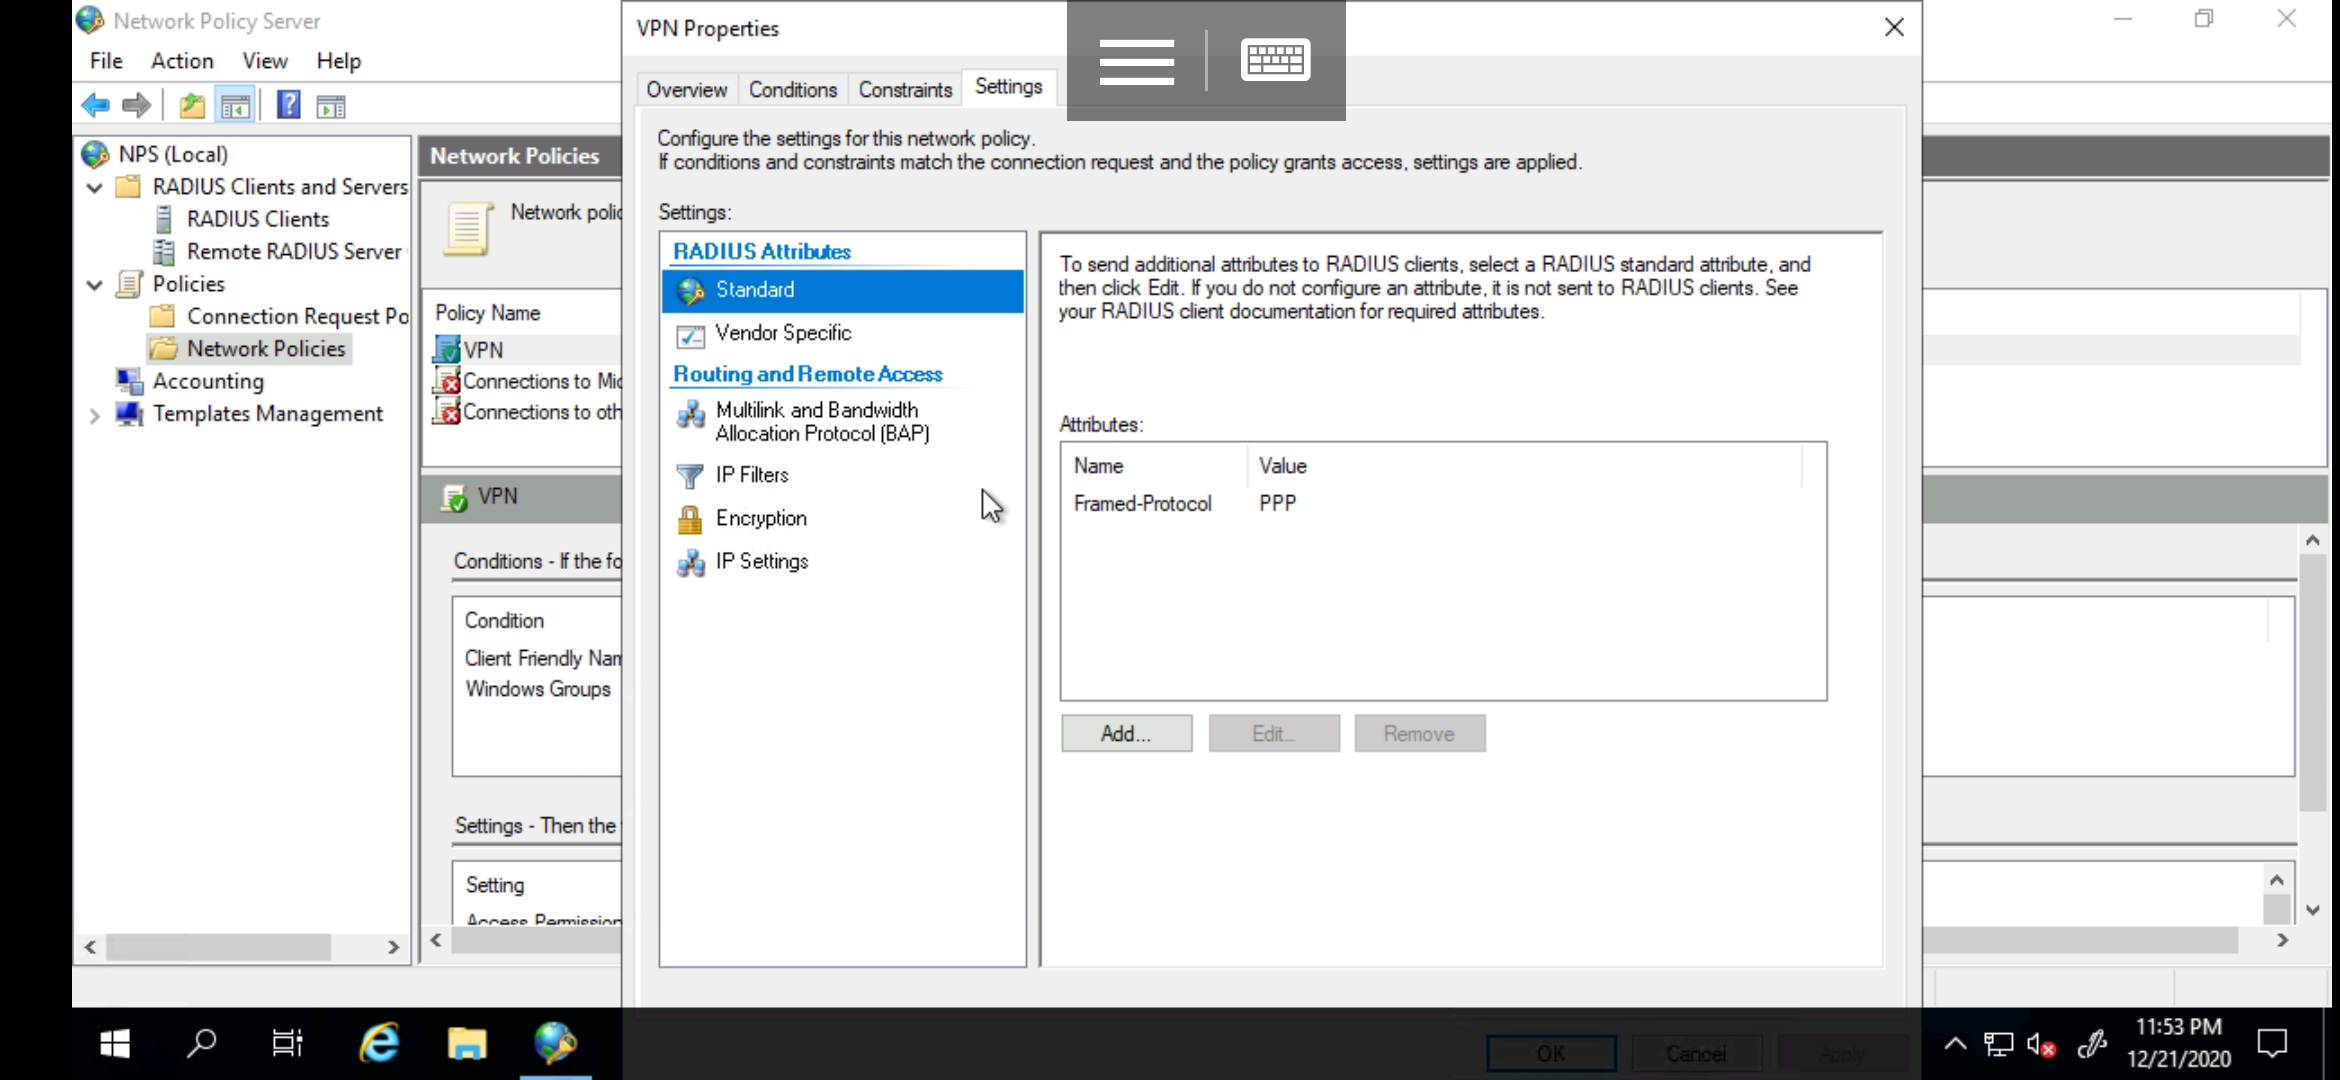Toggle the Show/Hide Action Pane icon
This screenshot has height=1080, width=2340.
point(331,105)
